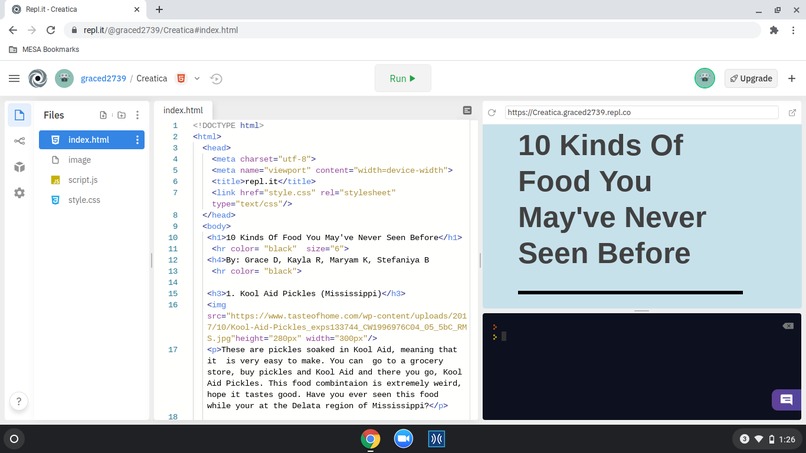Open the system tray with clock

767,439
